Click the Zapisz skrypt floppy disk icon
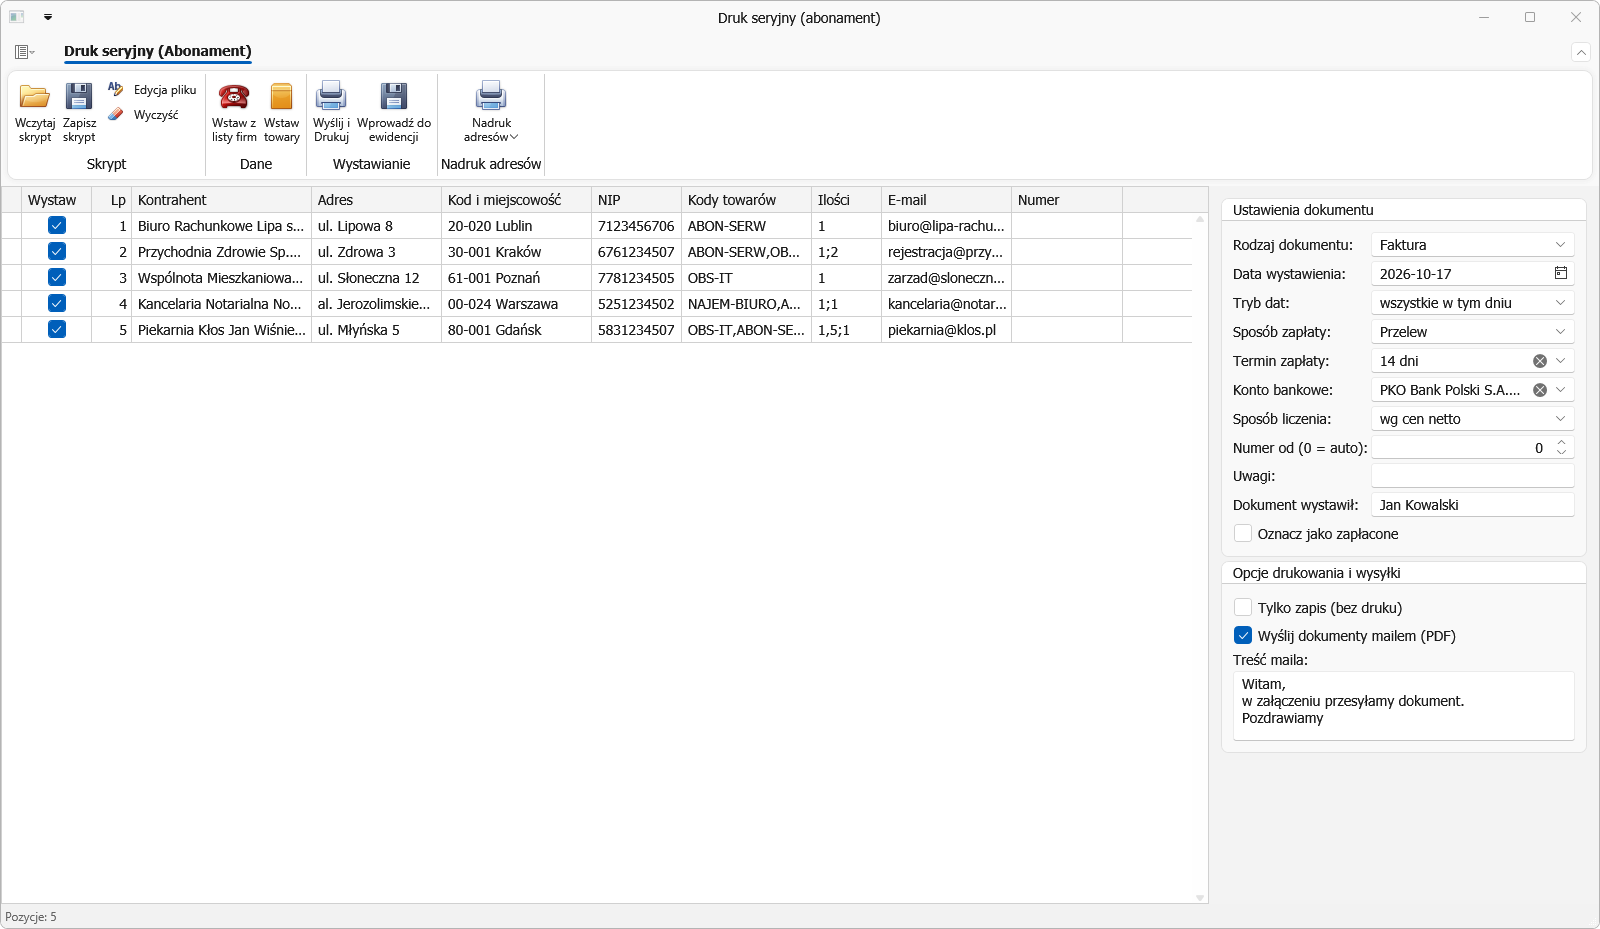This screenshot has height=929, width=1600. point(79,96)
